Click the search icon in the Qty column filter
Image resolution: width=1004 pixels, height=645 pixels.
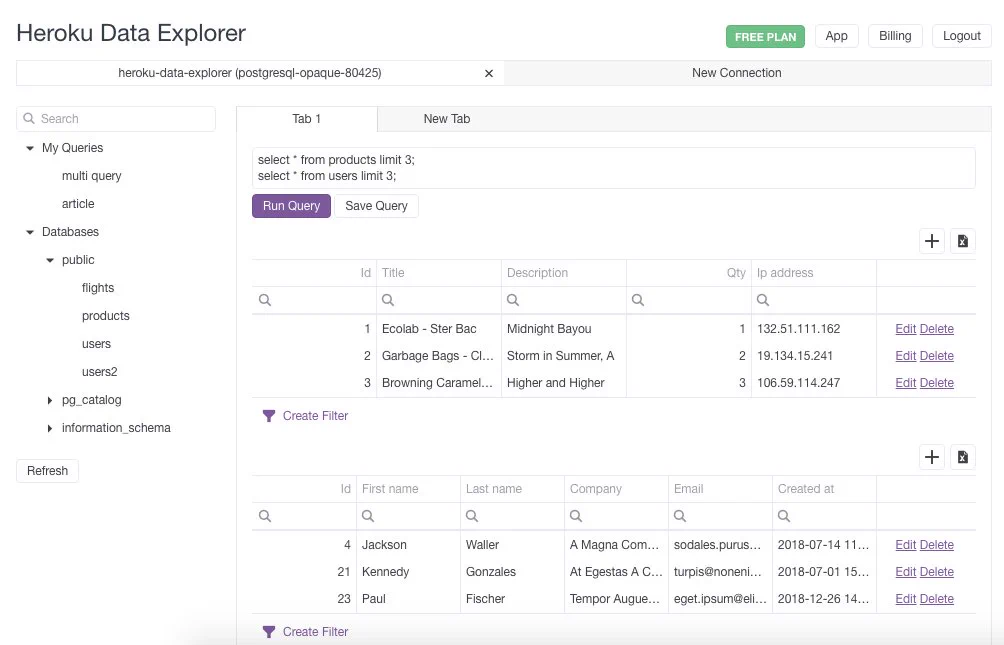click(x=638, y=300)
